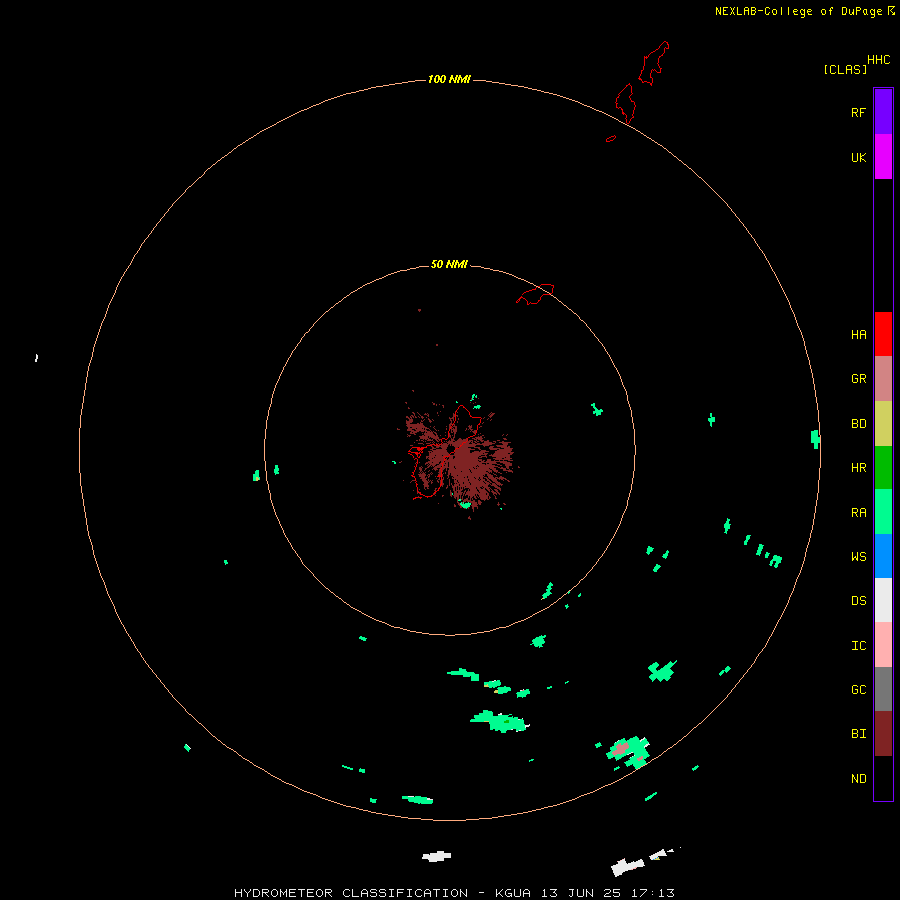Viewport: 900px width, 900px height.
Task: Click the RF legend label
Action: (x=858, y=112)
